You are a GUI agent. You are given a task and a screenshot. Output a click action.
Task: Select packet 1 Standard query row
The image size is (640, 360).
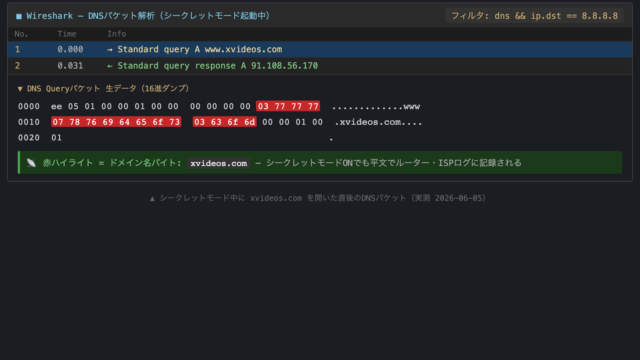point(320,49)
